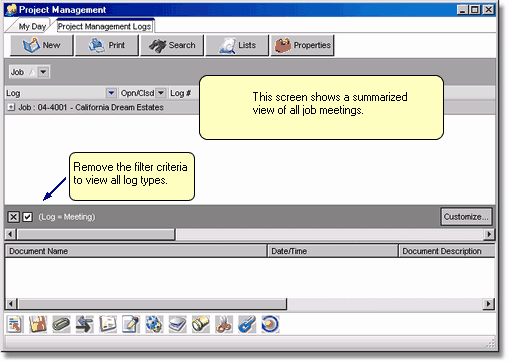Open the Job grouping dropdown arrow
The height and width of the screenshot is (362, 509).
coord(43,72)
